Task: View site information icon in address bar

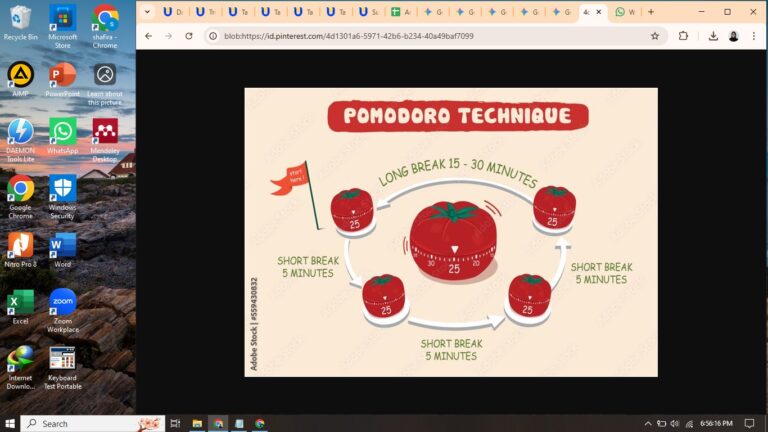Action: pos(213,36)
